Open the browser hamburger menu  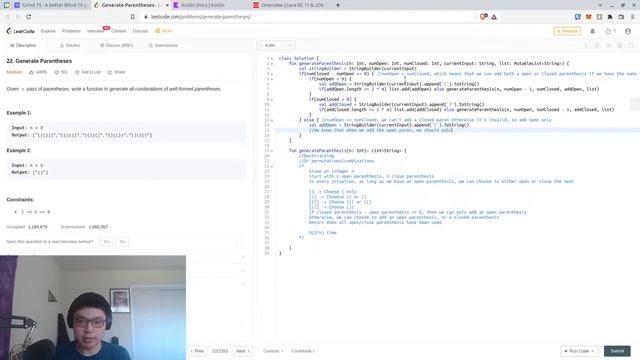632,17
